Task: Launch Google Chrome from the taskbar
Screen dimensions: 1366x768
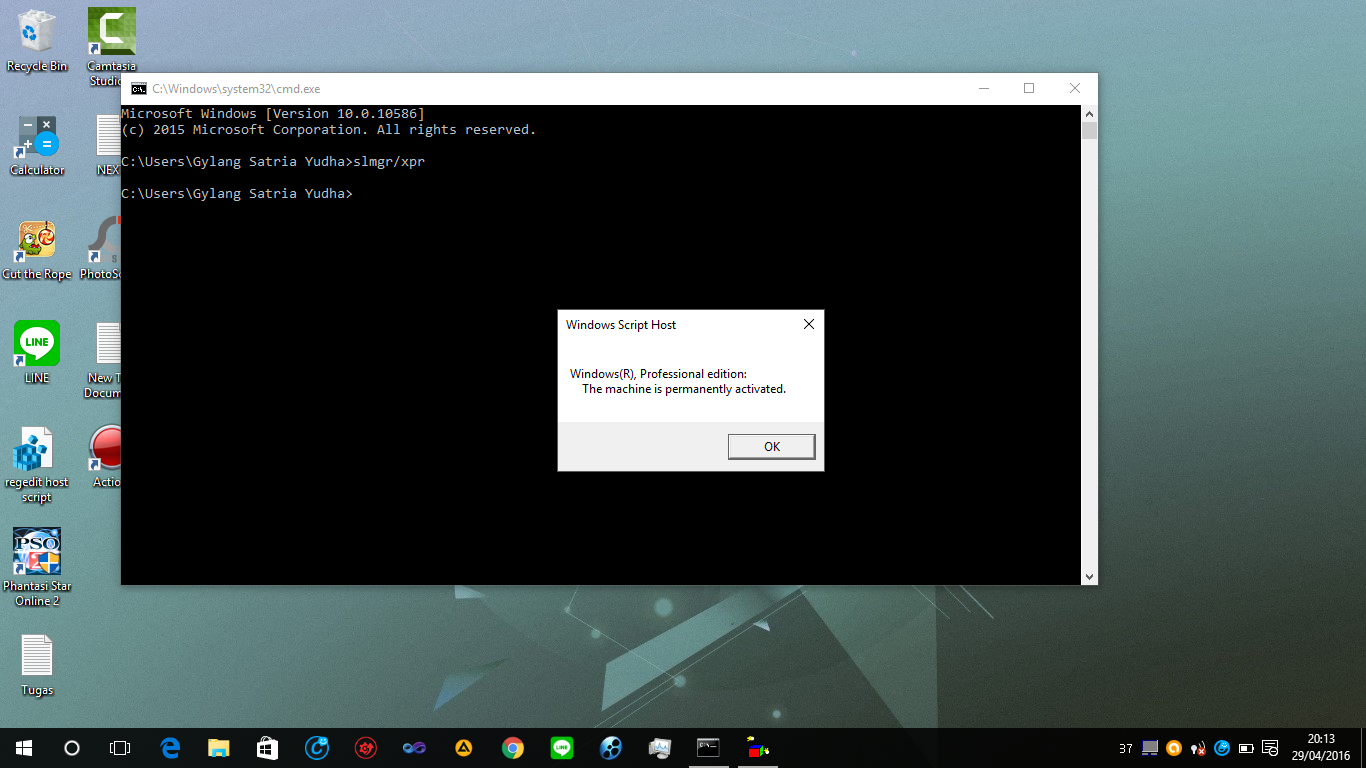Action: pyautogui.click(x=513, y=748)
